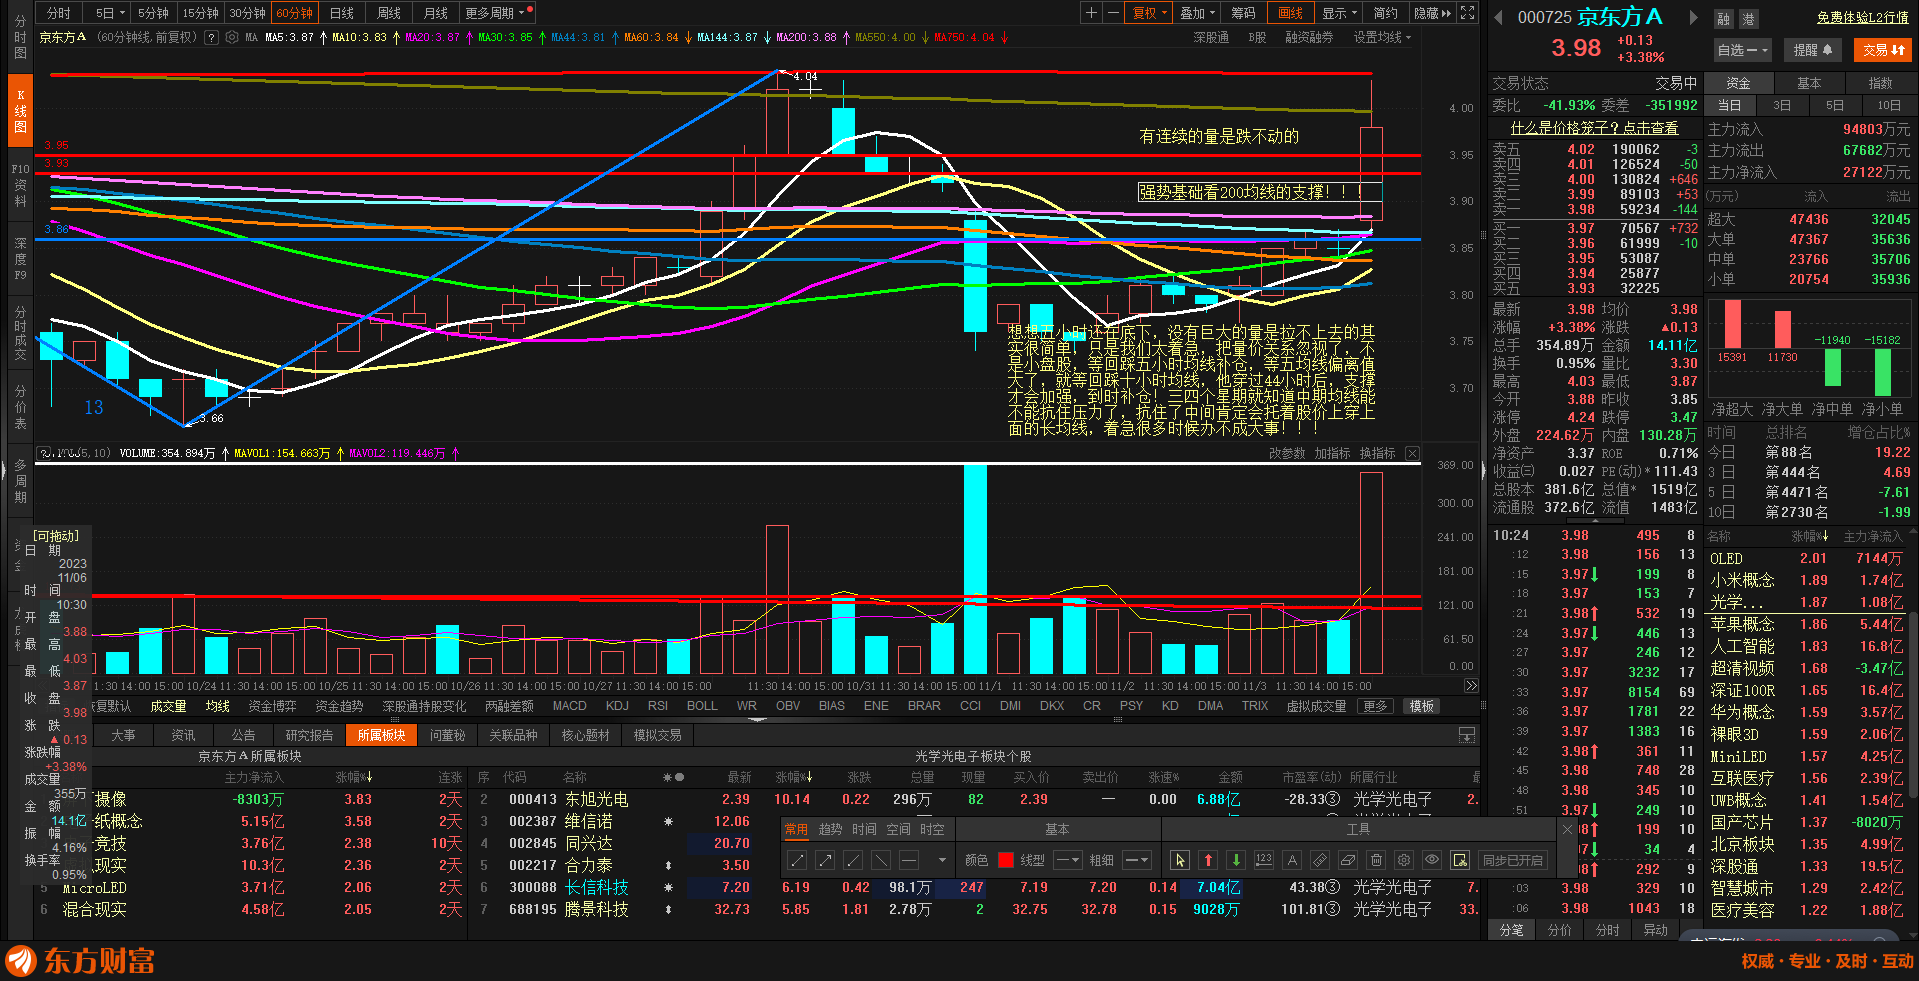Select the ruler measuring tool

[1320, 860]
